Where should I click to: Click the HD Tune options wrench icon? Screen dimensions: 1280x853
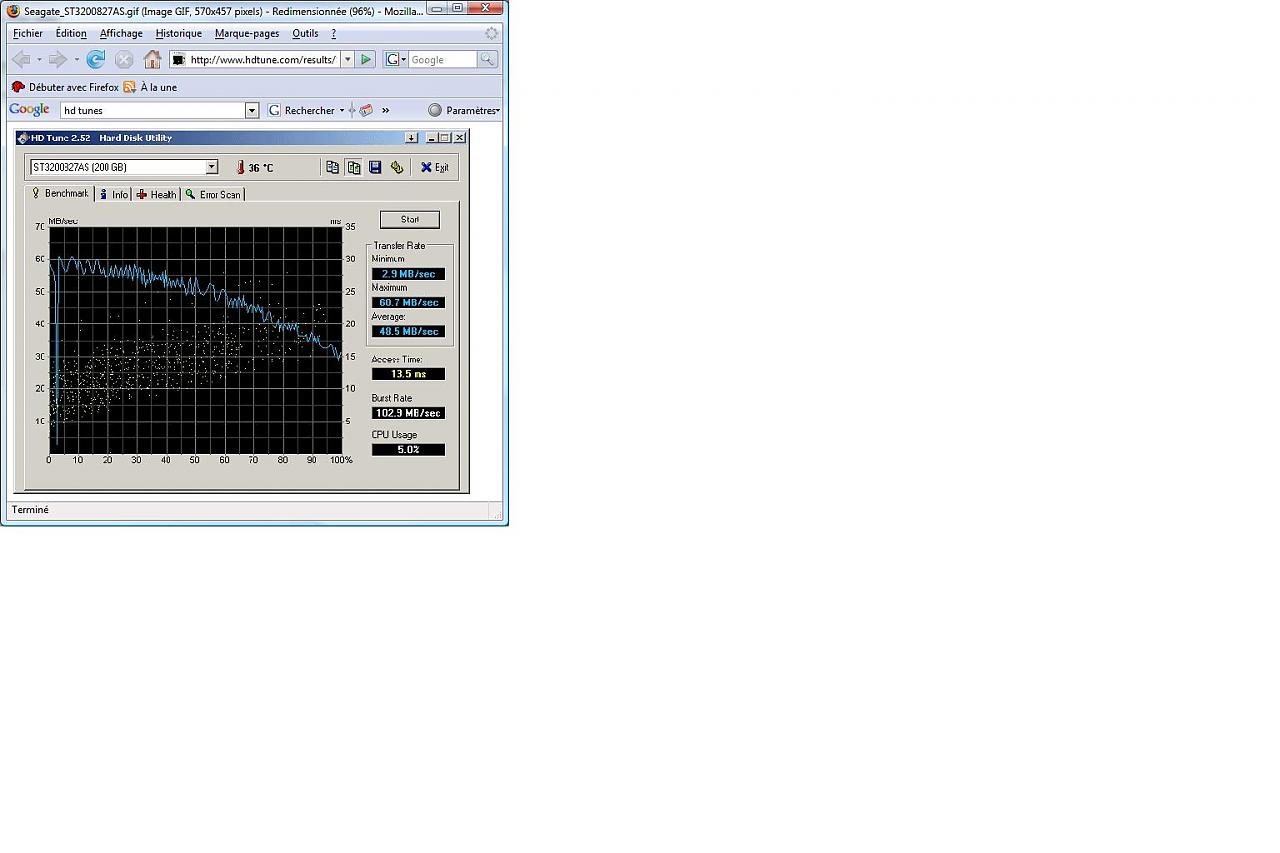click(397, 167)
